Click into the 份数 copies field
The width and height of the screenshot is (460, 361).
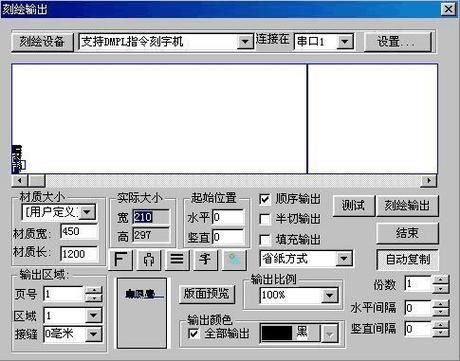(418, 284)
